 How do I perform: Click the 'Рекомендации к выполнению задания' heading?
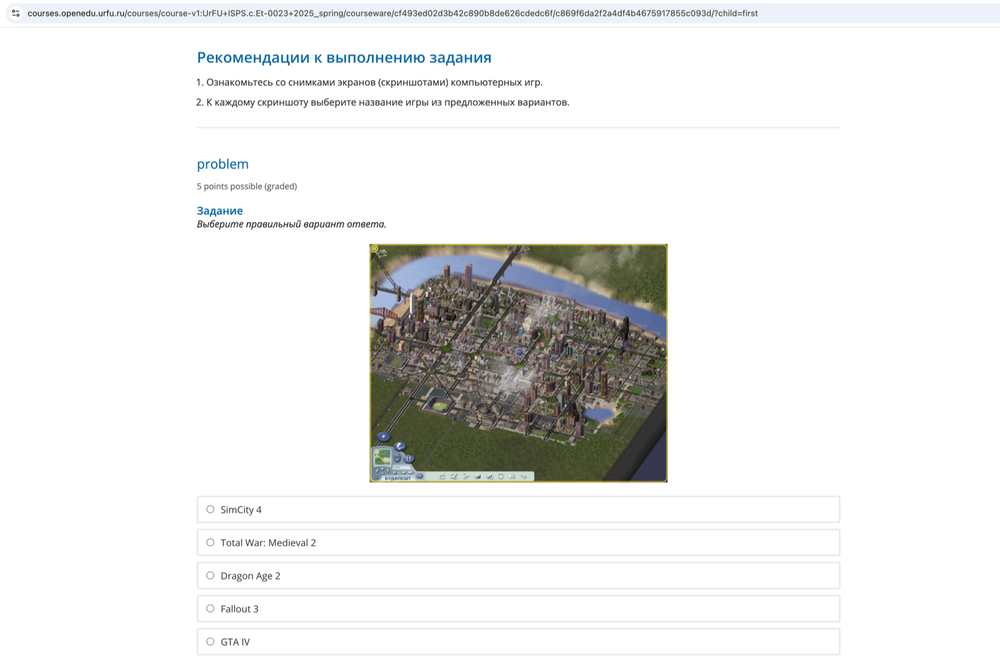[344, 57]
